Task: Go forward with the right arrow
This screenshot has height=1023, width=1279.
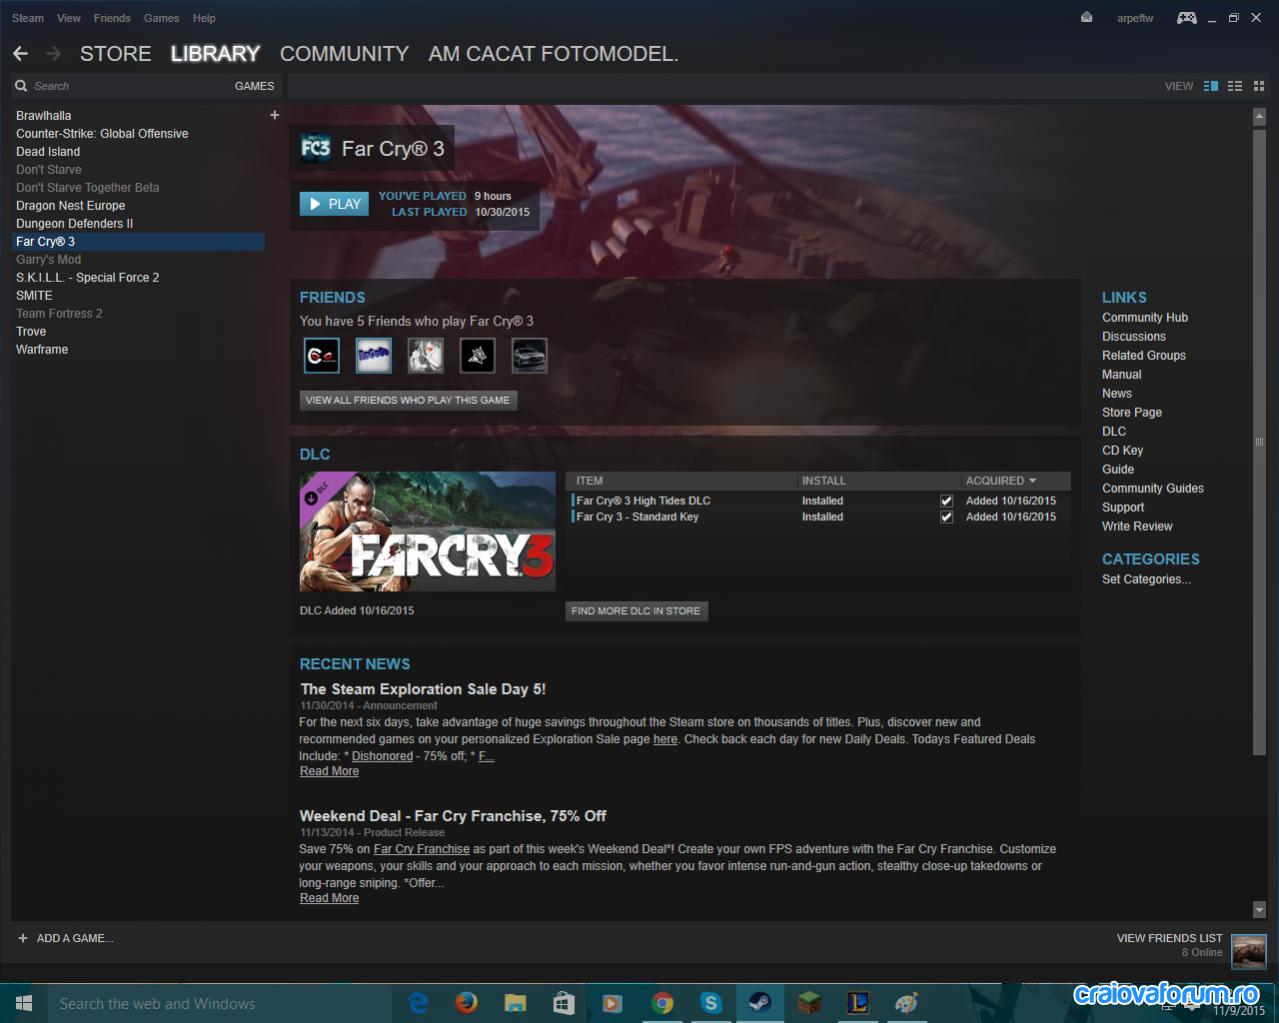Action: tap(53, 53)
